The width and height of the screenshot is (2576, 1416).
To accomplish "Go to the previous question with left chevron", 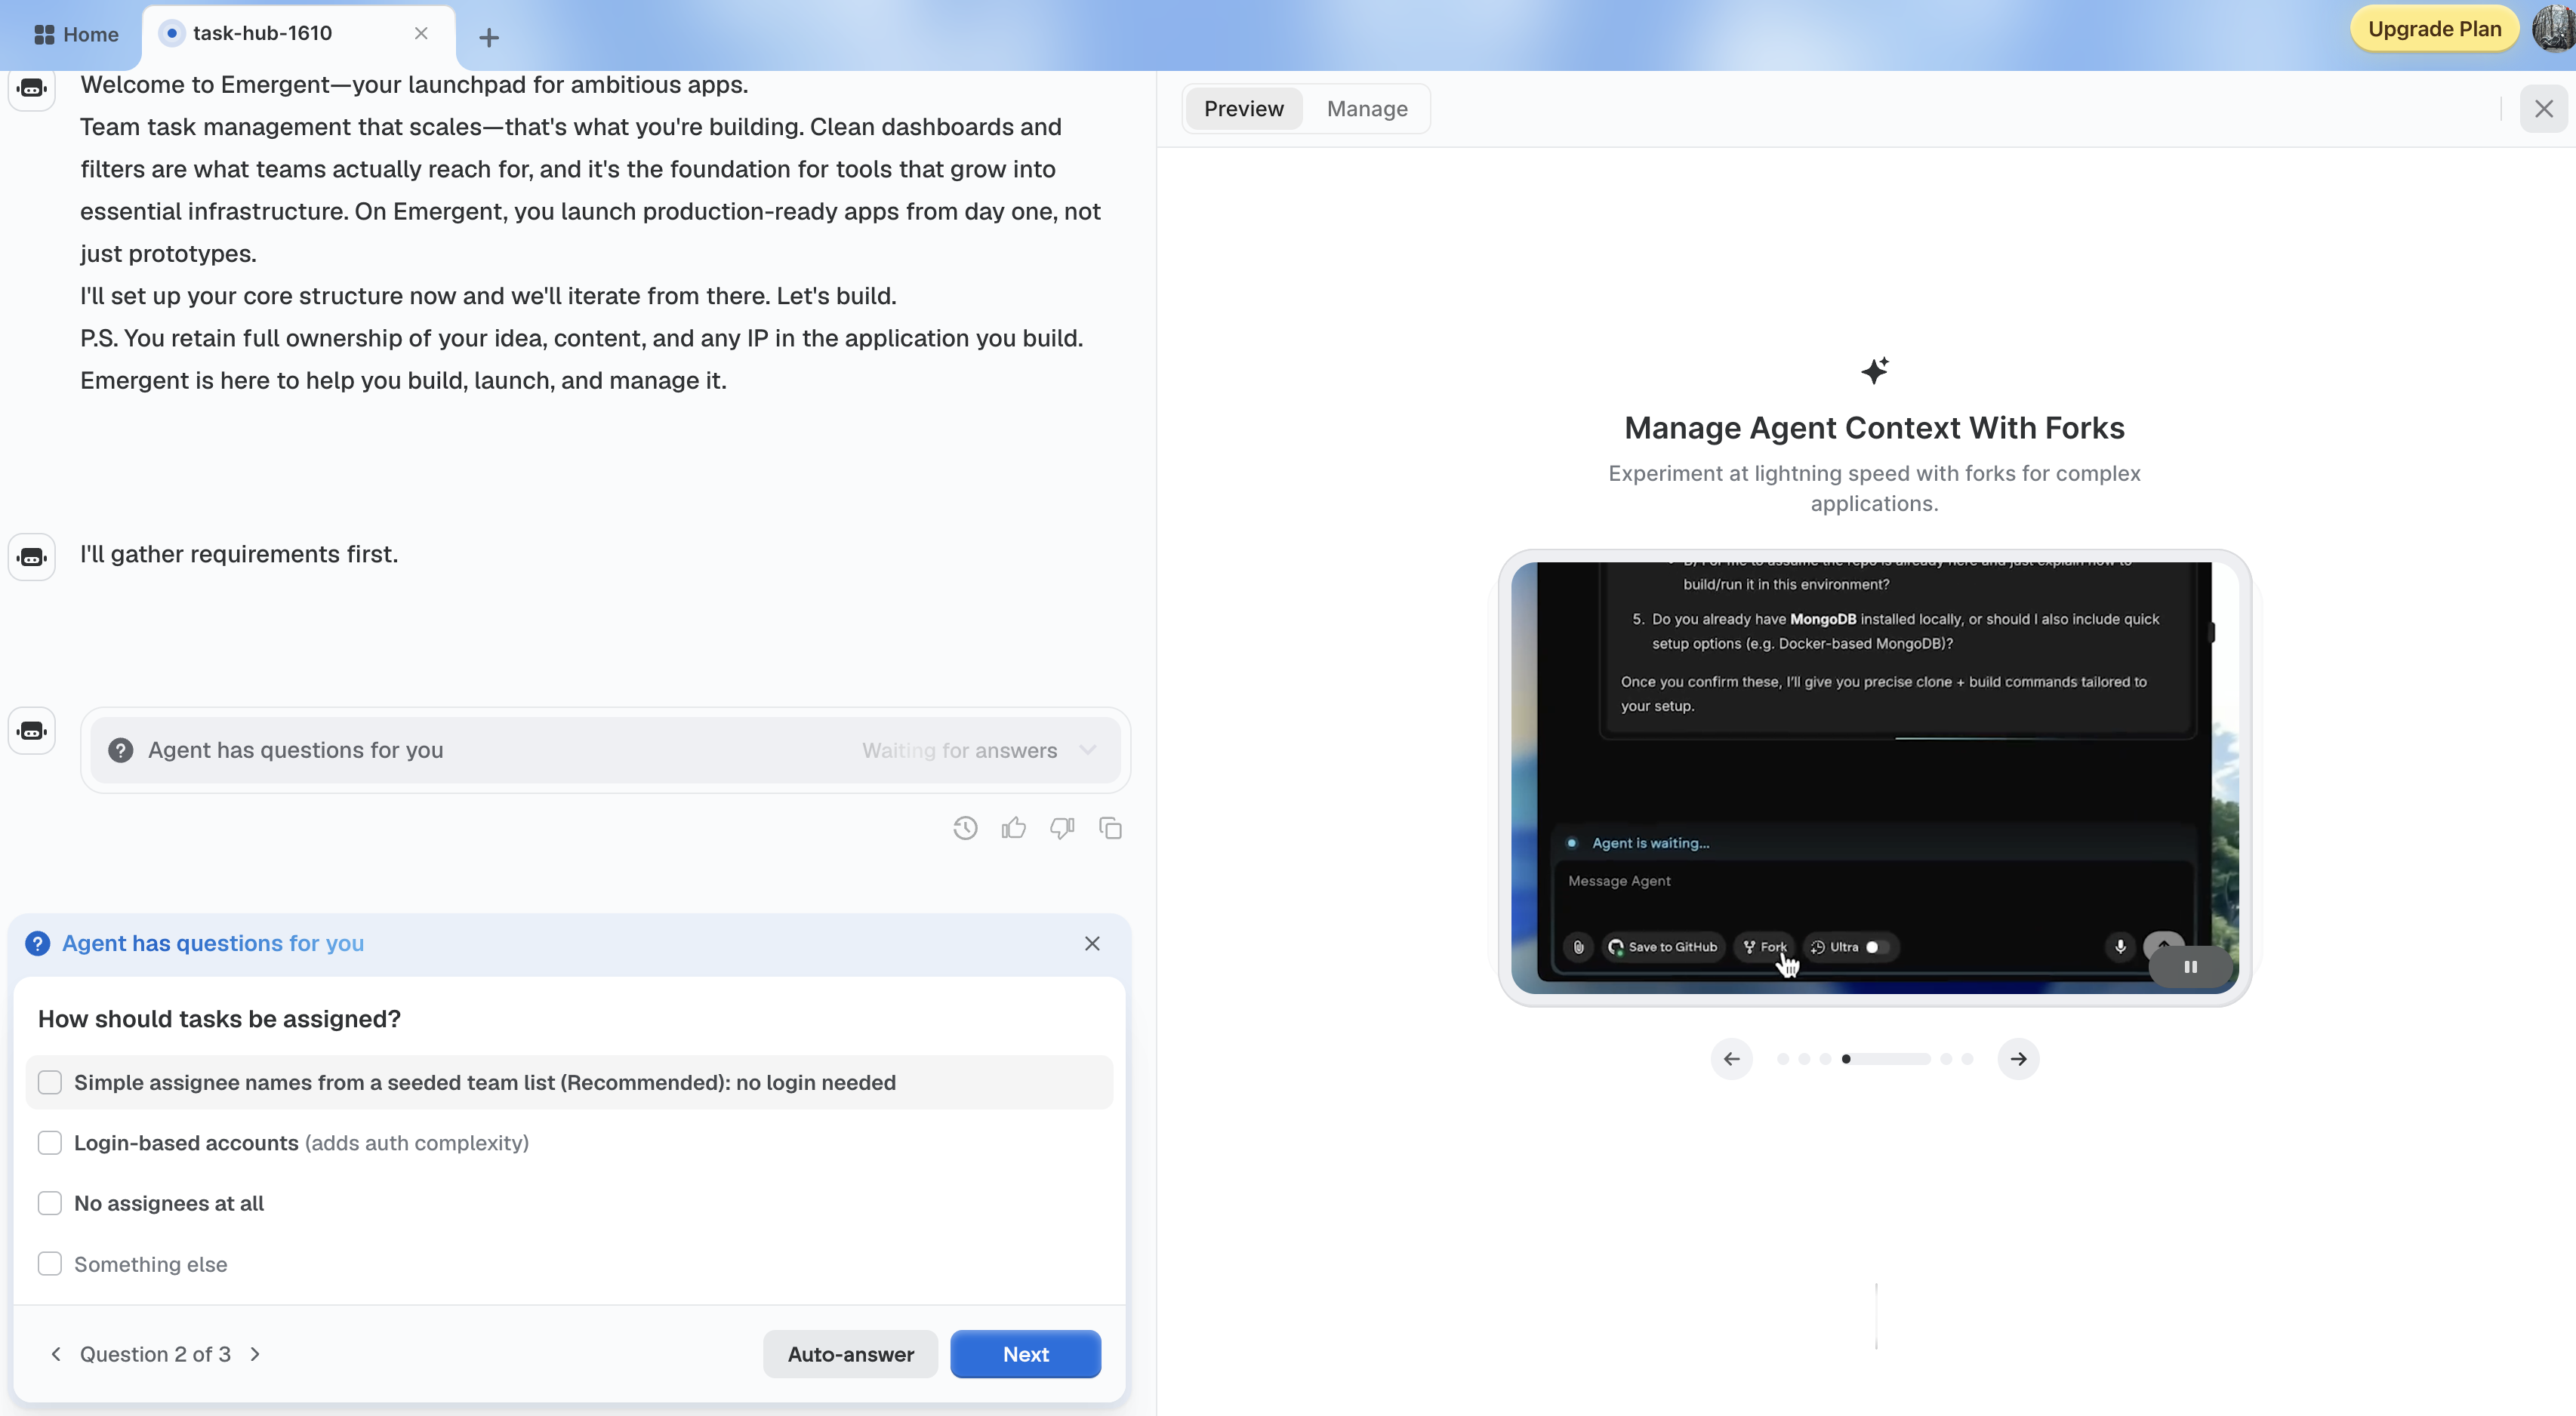I will tap(56, 1354).
